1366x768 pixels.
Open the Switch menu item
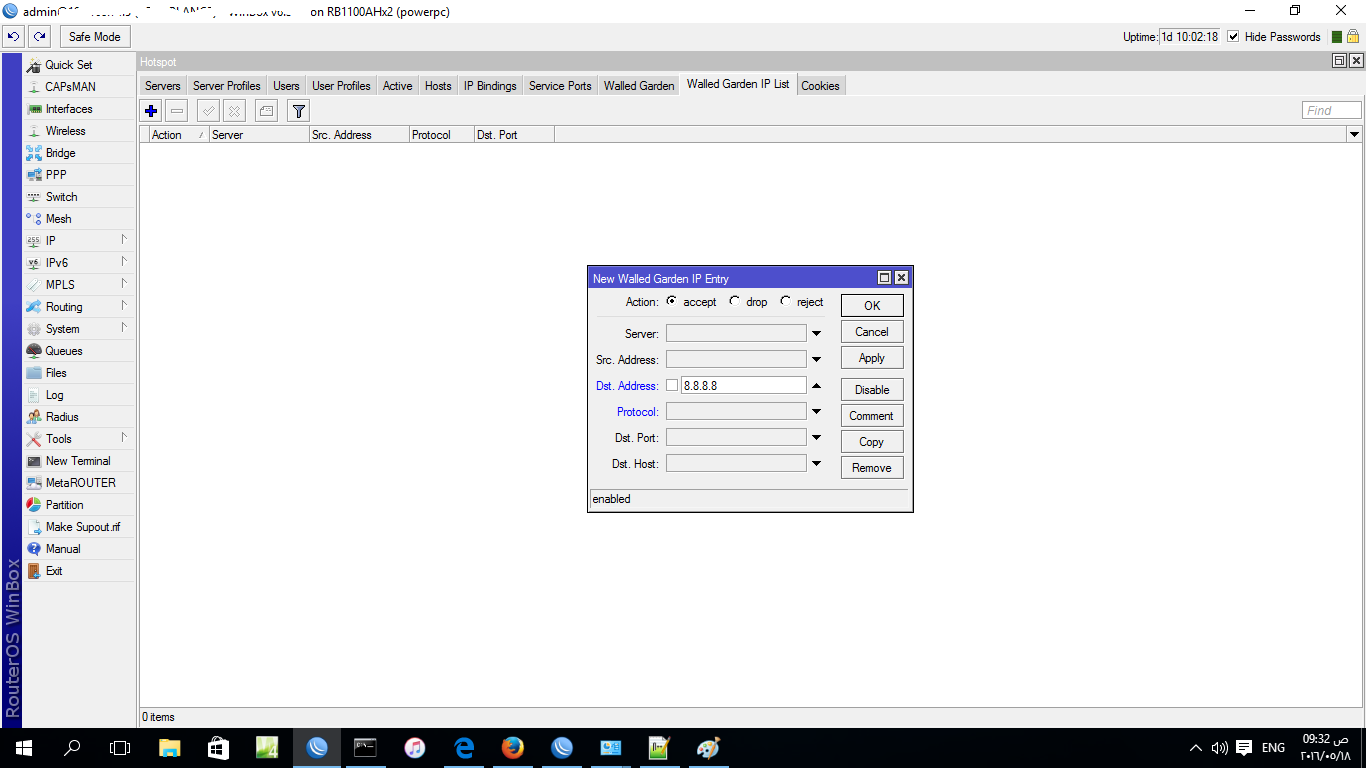[79, 197]
